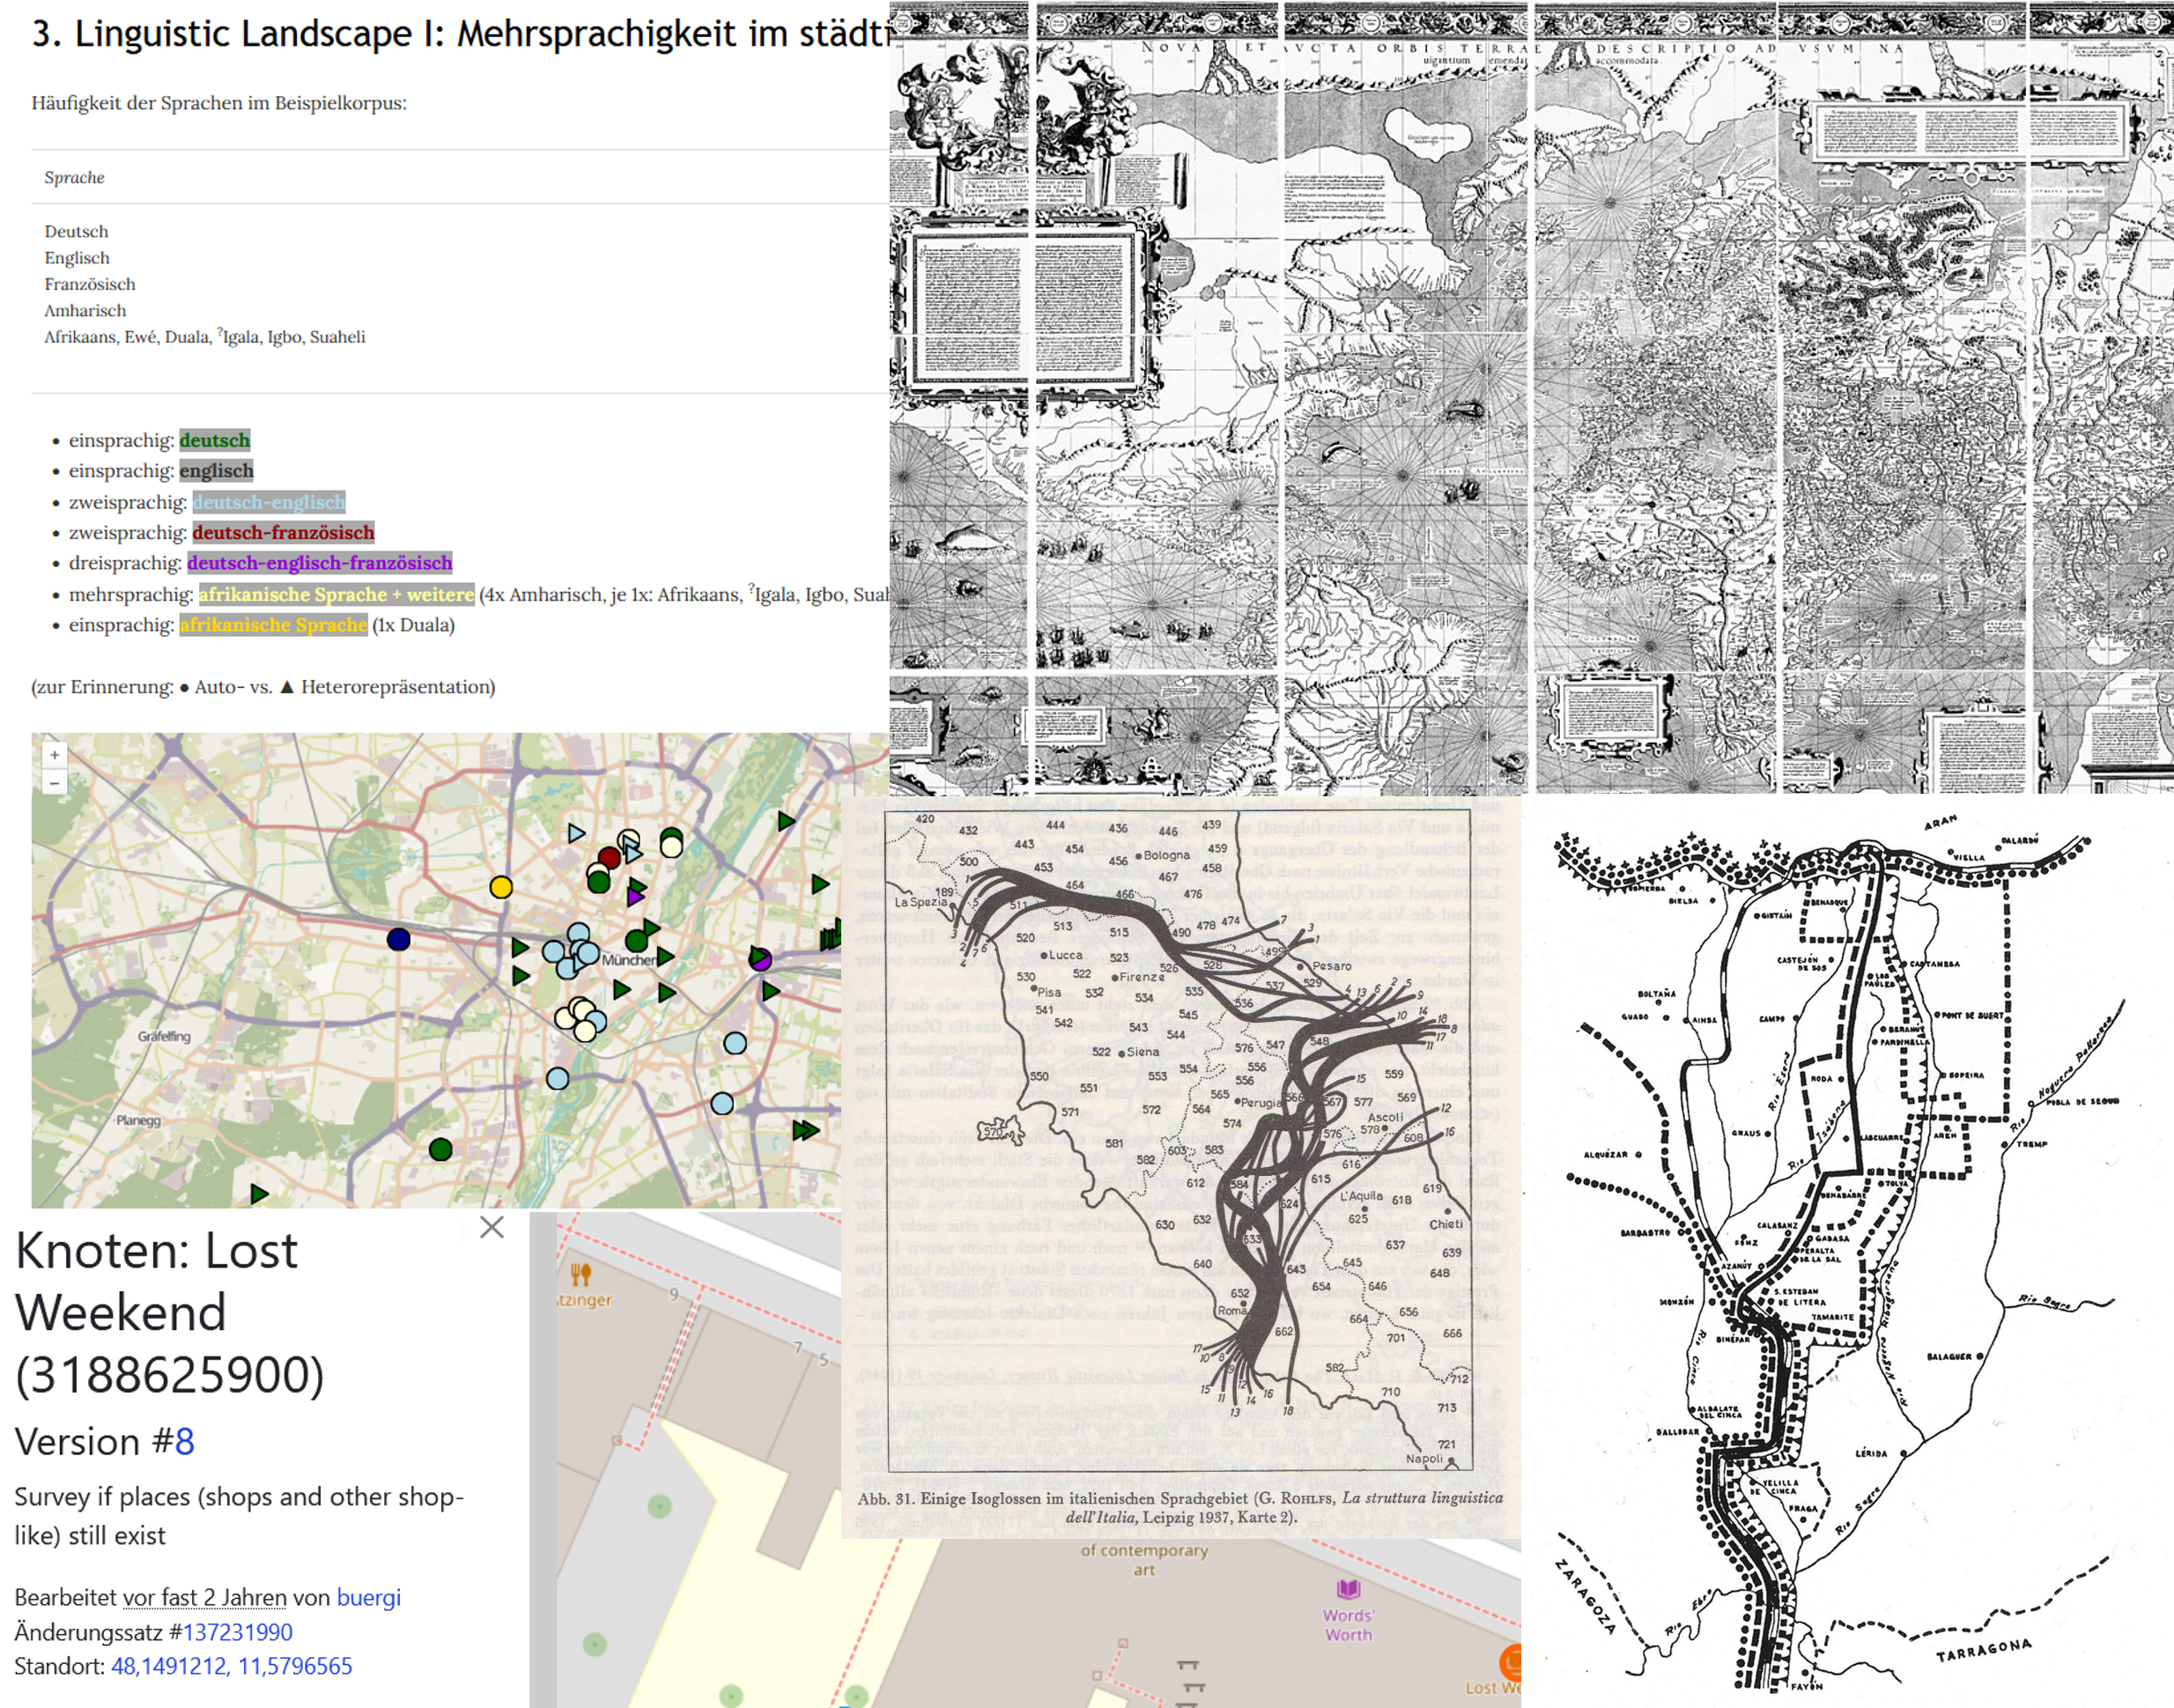
Task: Select the topmost light blue triangle marker
Action: point(576,833)
